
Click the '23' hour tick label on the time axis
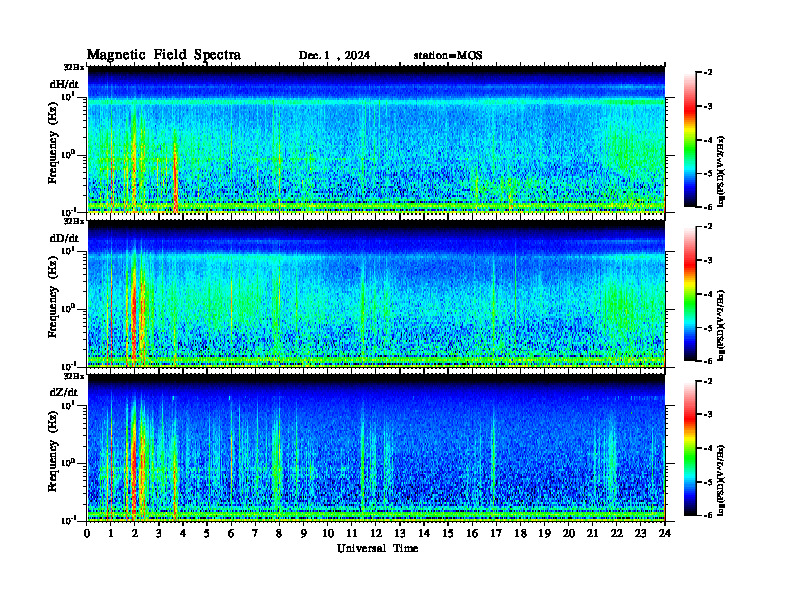(x=640, y=534)
